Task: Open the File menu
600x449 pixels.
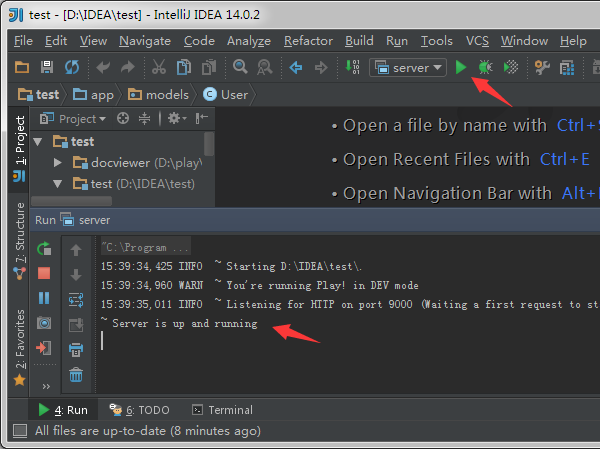Action: [23, 41]
